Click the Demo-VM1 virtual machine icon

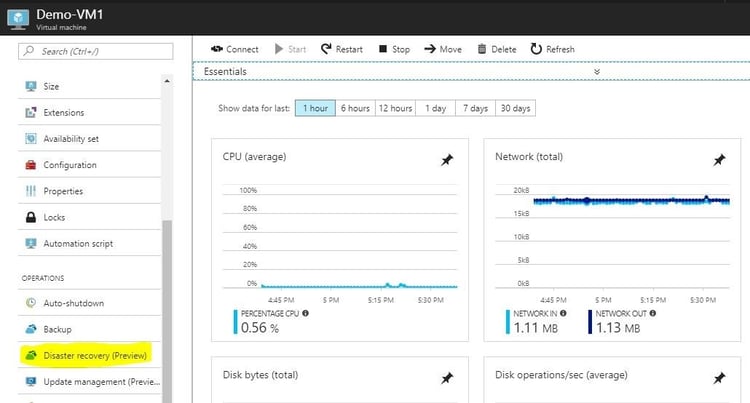[18, 19]
